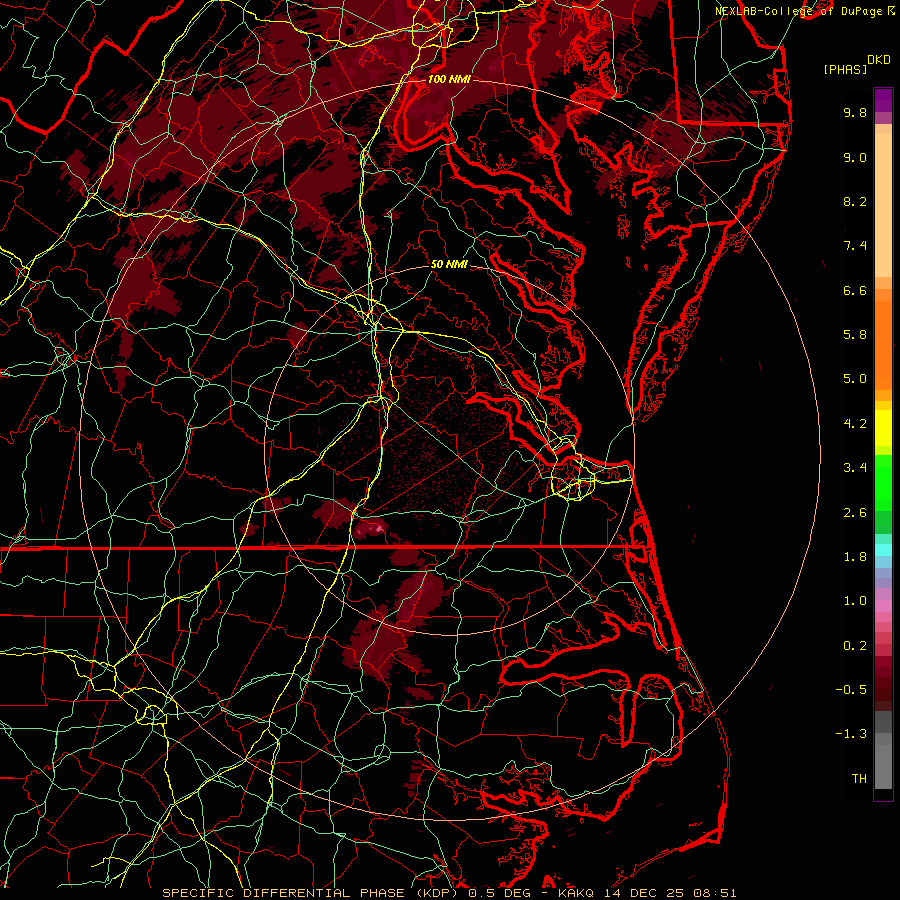Pick the yellow band in the color scale
Viewport: 900px width, 900px height.
tap(883, 428)
